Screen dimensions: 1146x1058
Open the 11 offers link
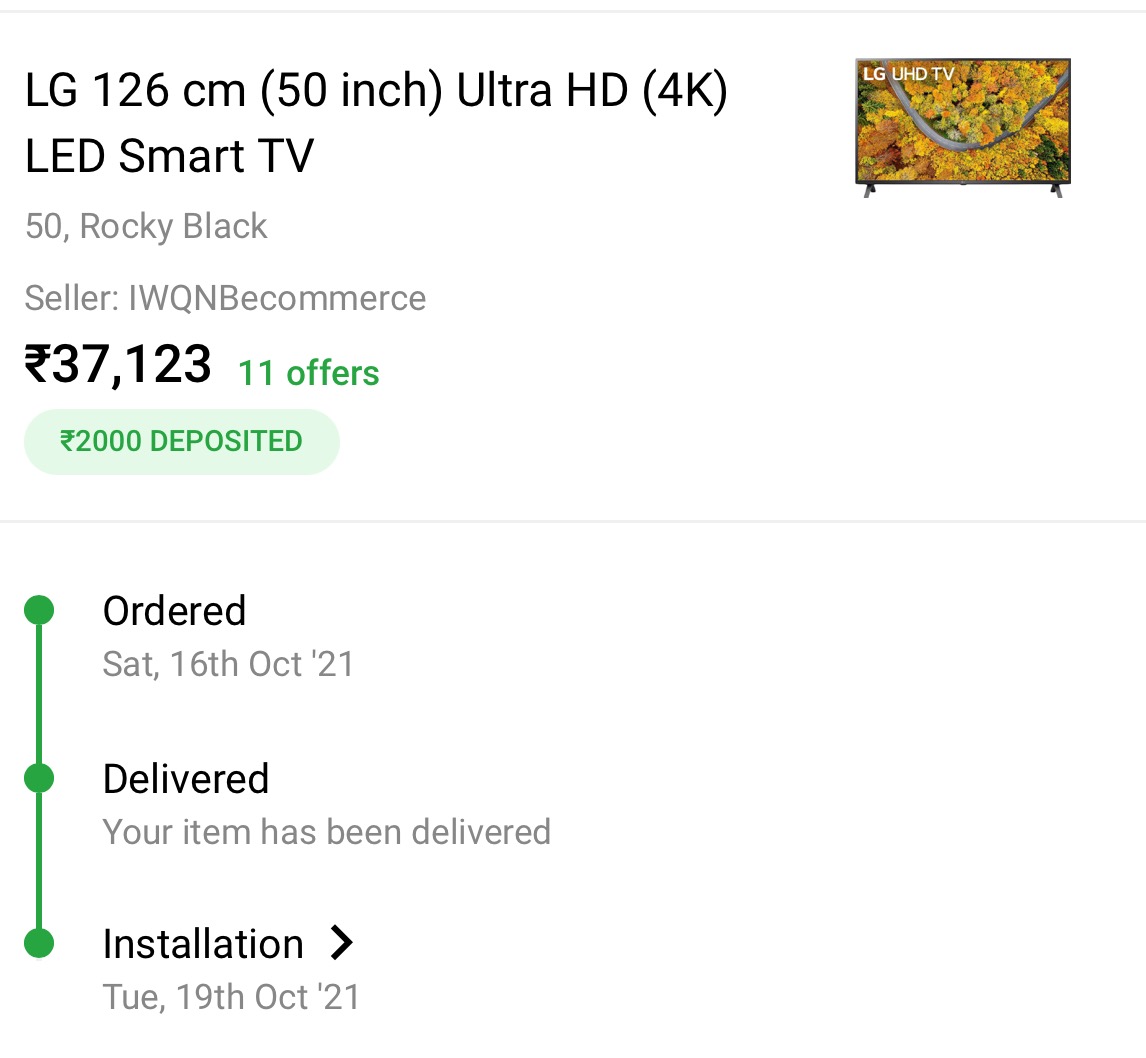click(308, 373)
